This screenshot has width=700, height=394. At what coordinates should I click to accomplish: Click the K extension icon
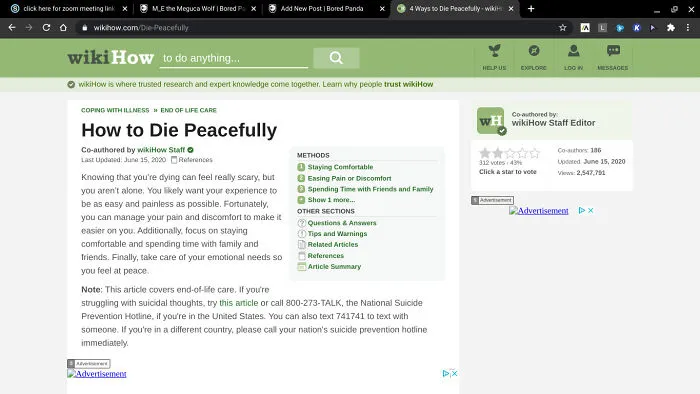click(x=637, y=28)
